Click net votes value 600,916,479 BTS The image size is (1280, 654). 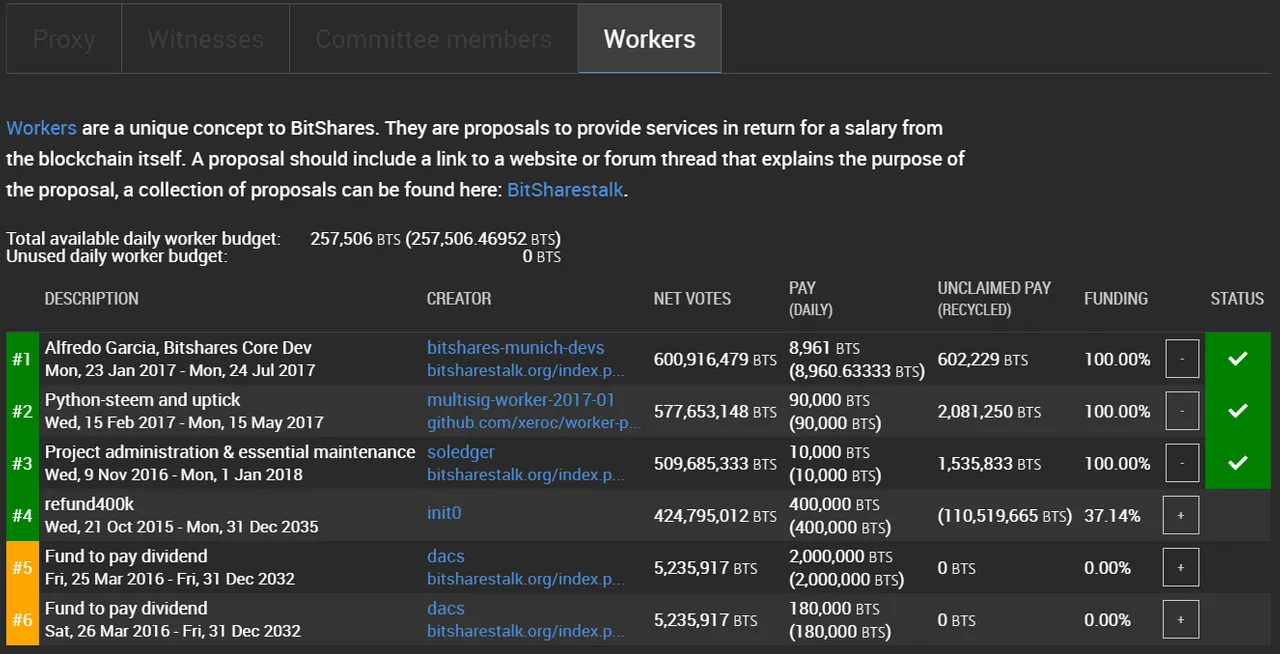pos(715,359)
